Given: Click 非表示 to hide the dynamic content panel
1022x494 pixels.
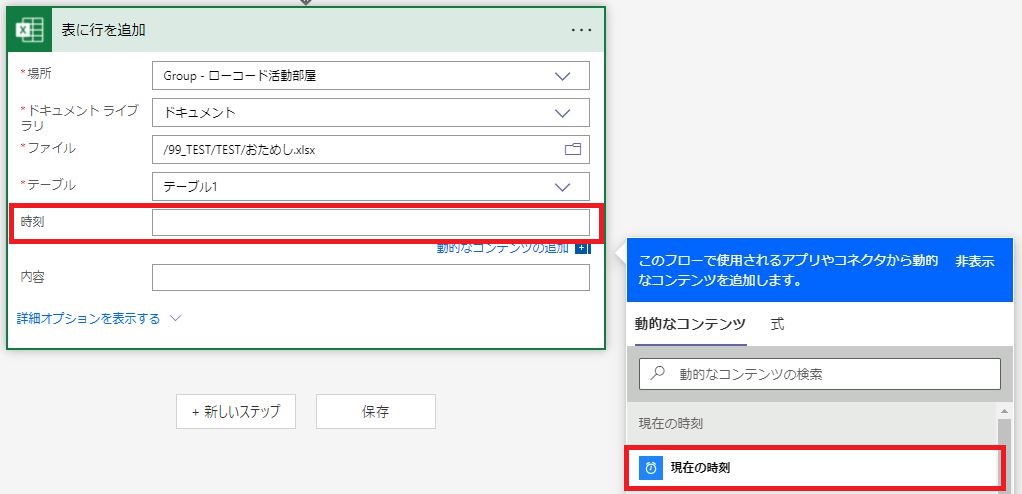Looking at the screenshot, I should (975, 262).
